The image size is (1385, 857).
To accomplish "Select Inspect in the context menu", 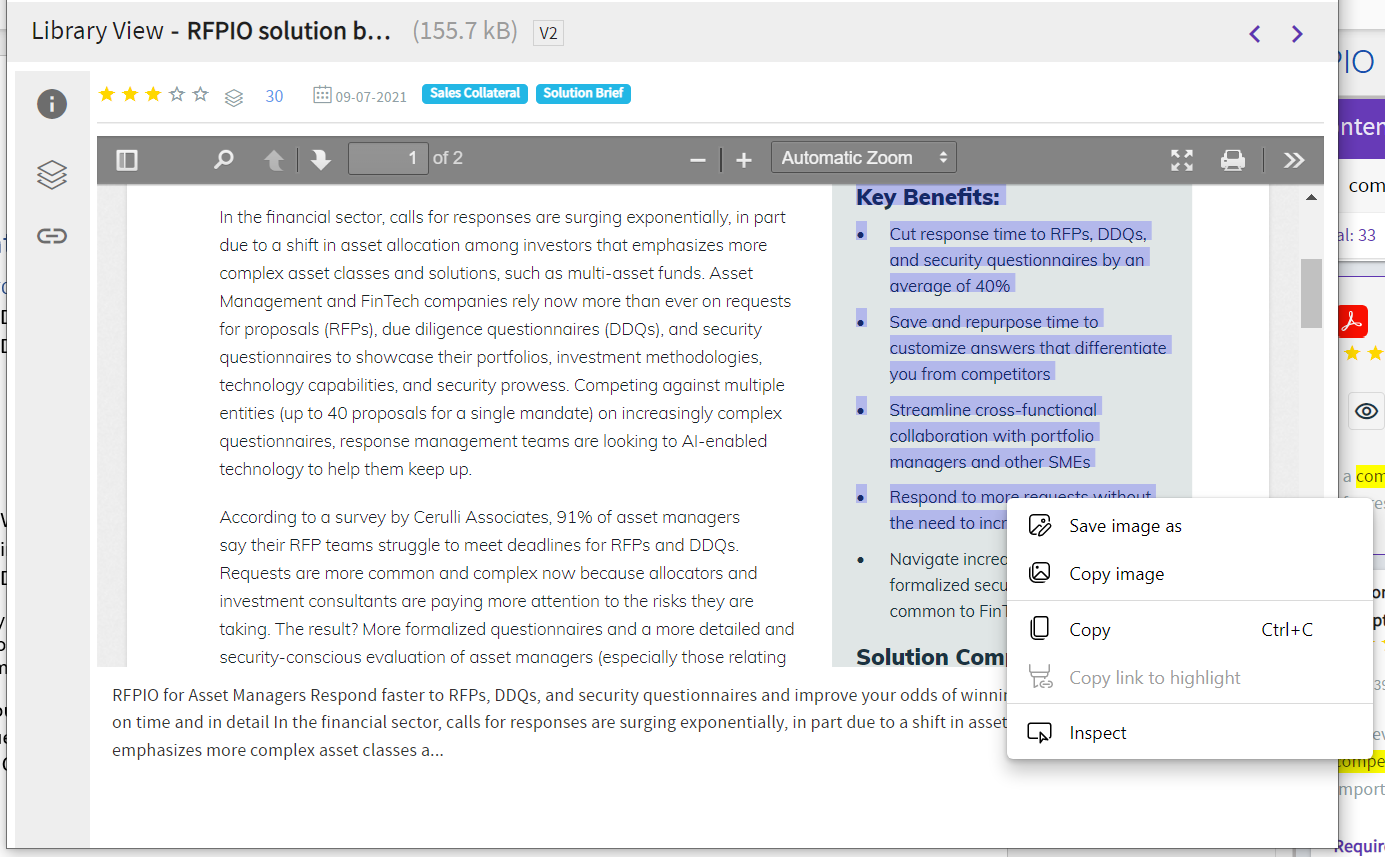I will [x=1190, y=733].
